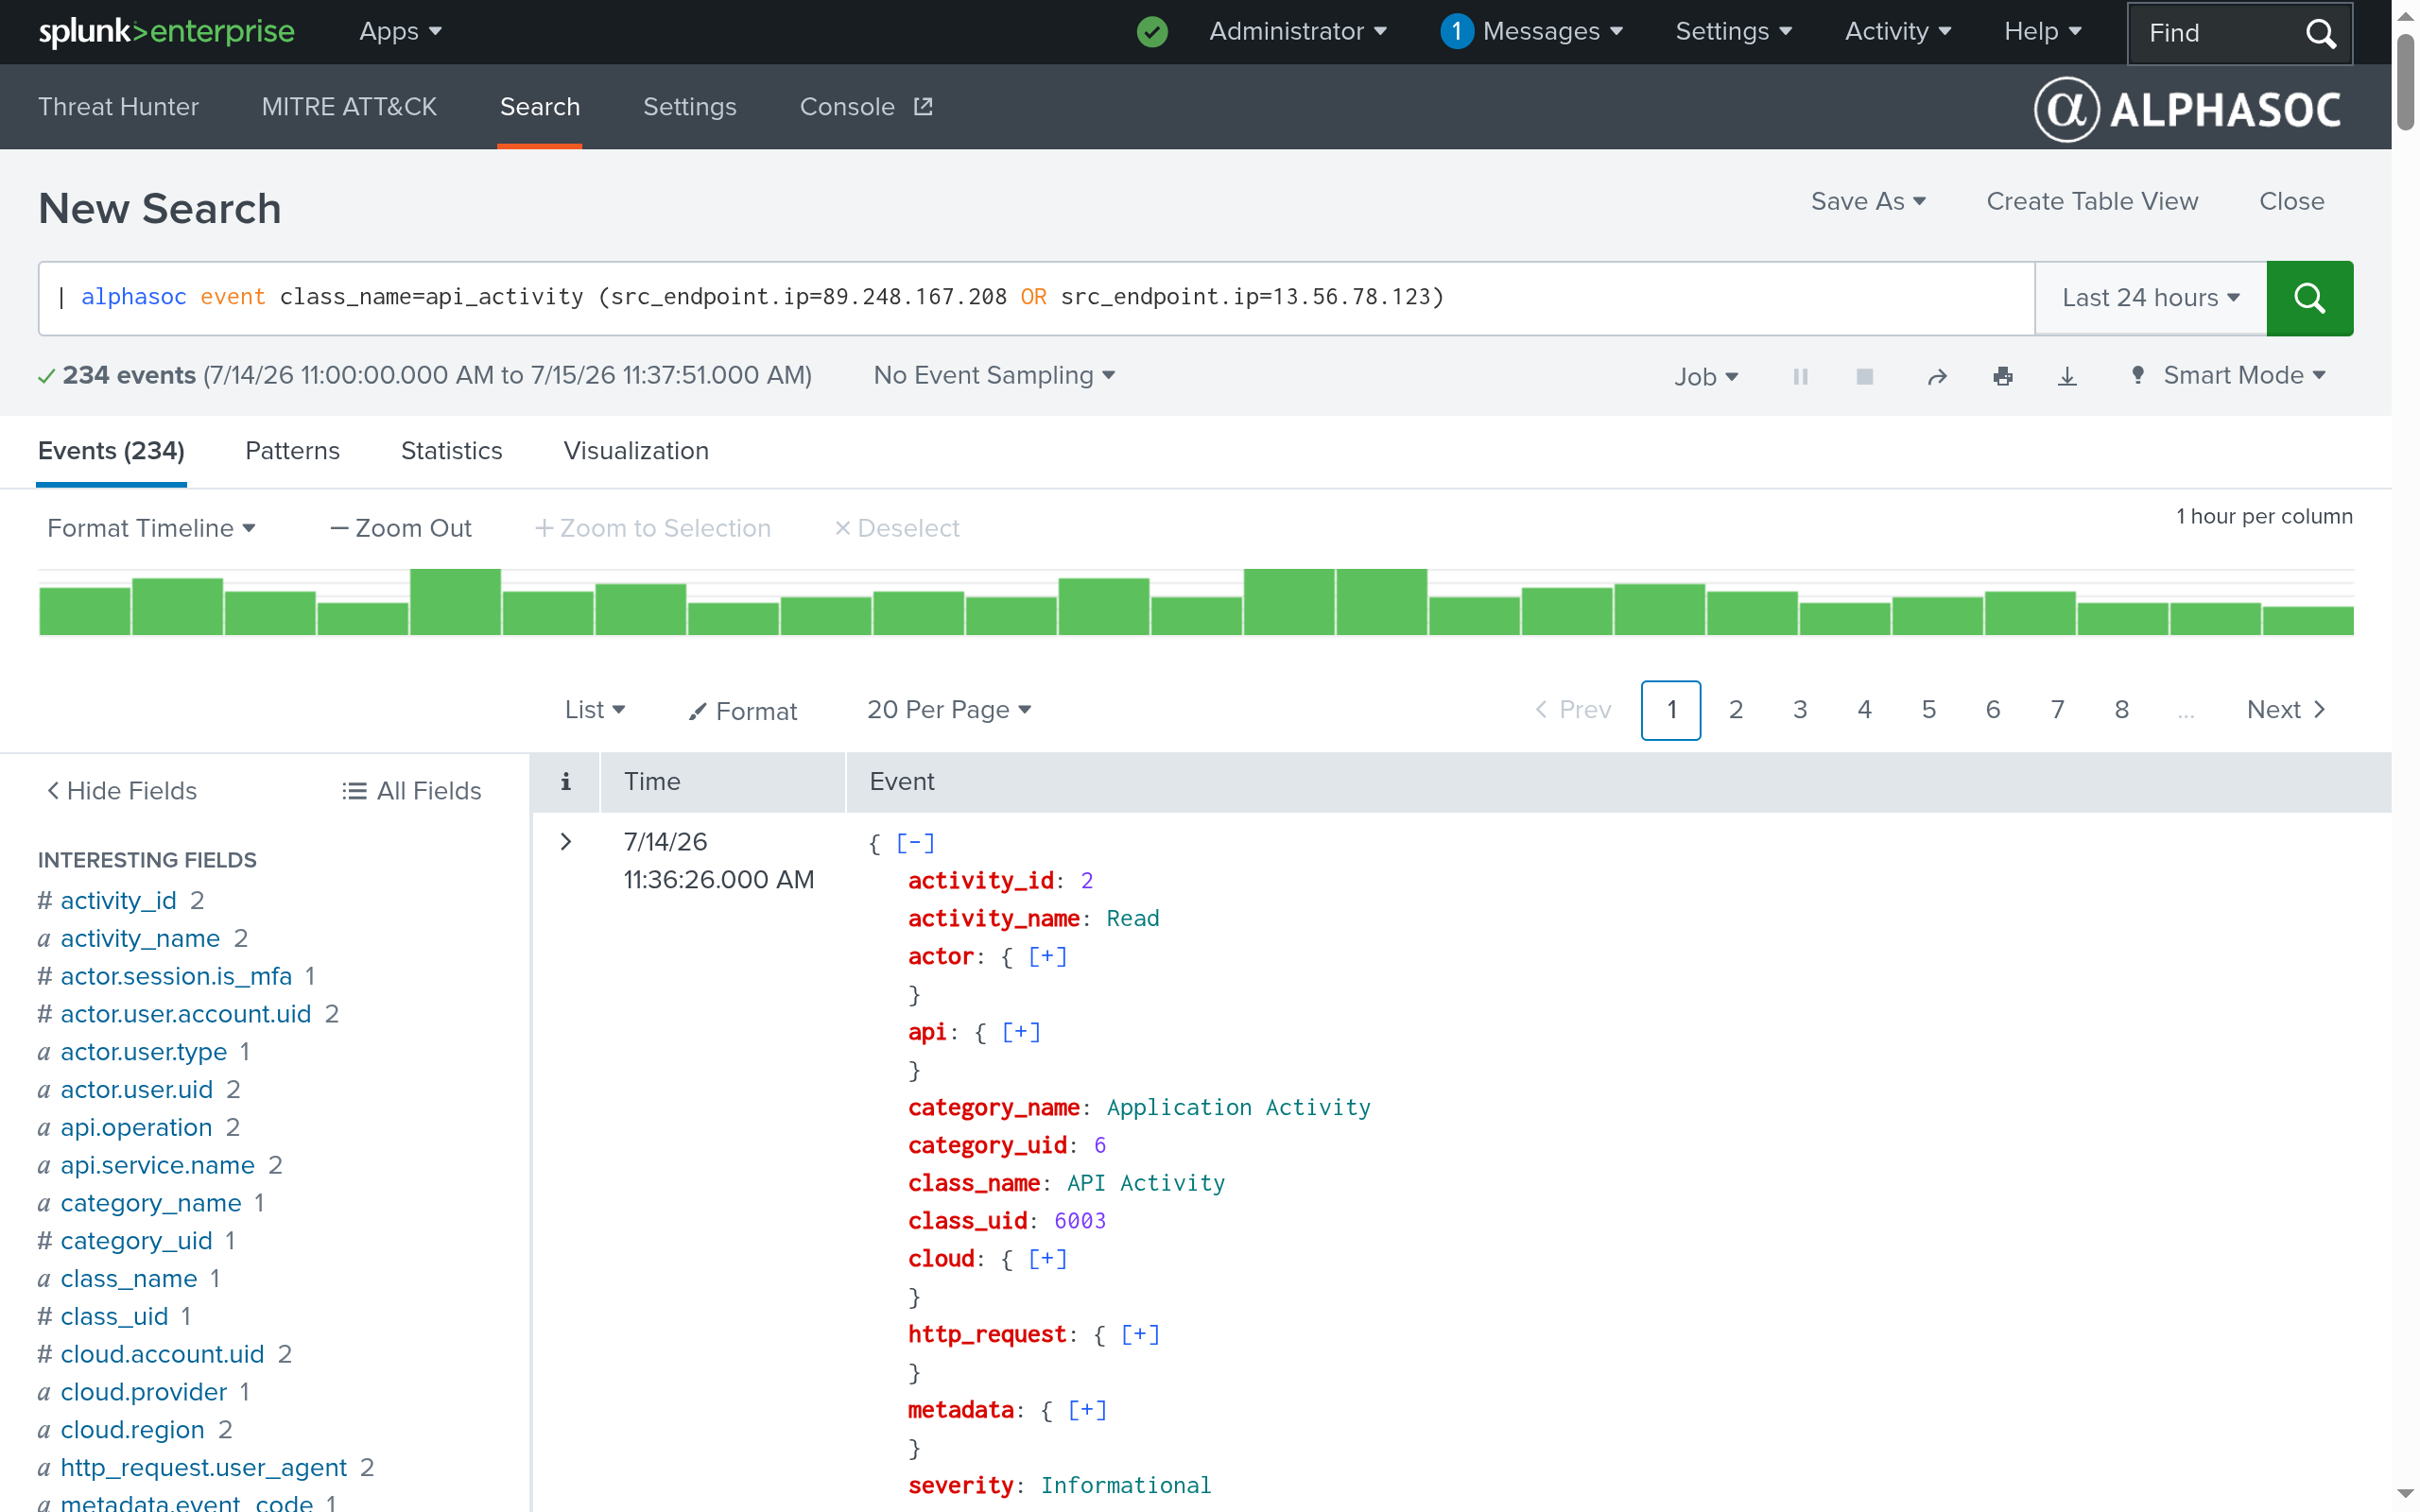Image resolution: width=2420 pixels, height=1512 pixels.
Task: Open the Activity dropdown
Action: click(1897, 32)
